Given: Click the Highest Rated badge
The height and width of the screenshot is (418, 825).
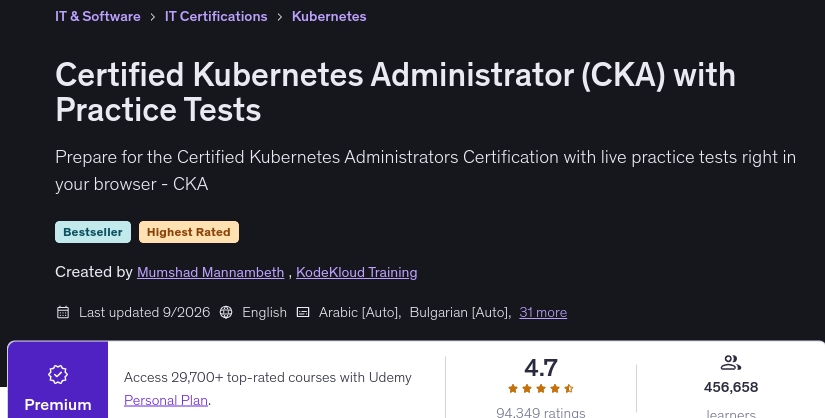Looking at the screenshot, I should pos(189,232).
